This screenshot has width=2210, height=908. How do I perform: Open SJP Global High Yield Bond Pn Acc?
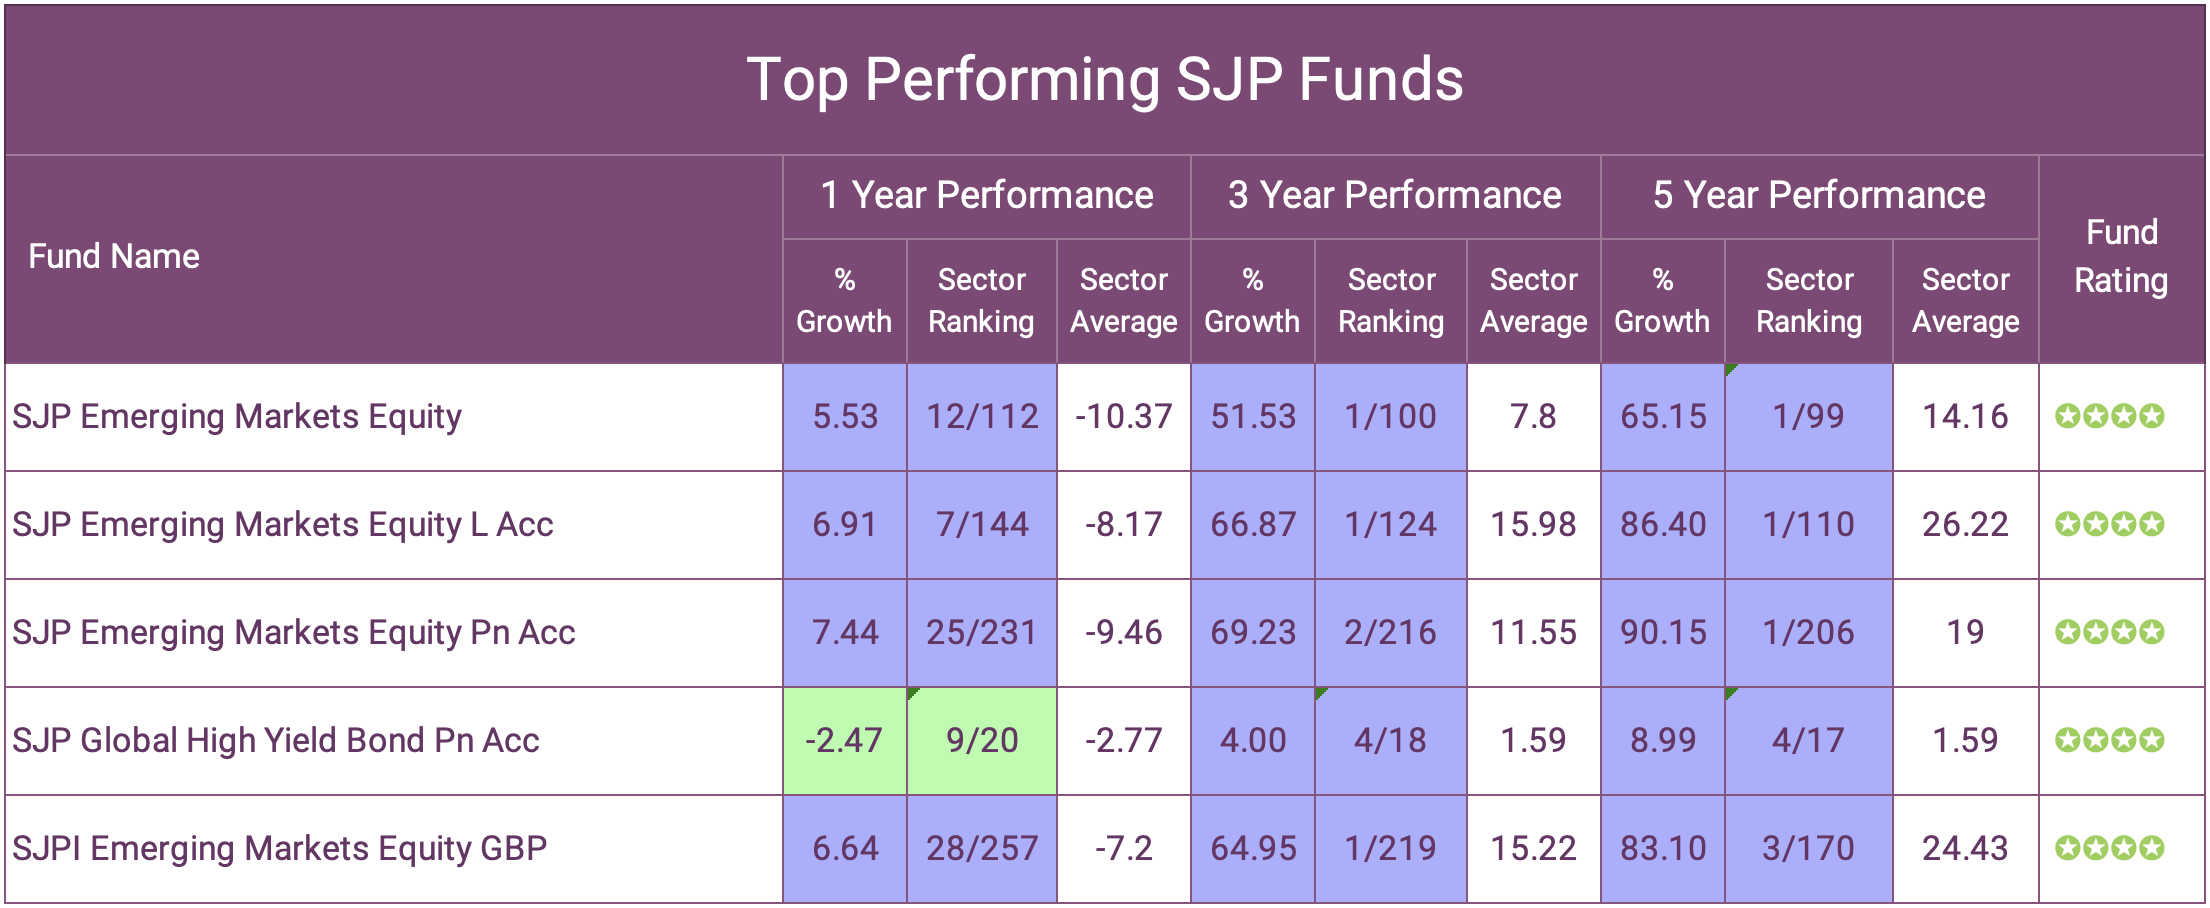coord(276,740)
